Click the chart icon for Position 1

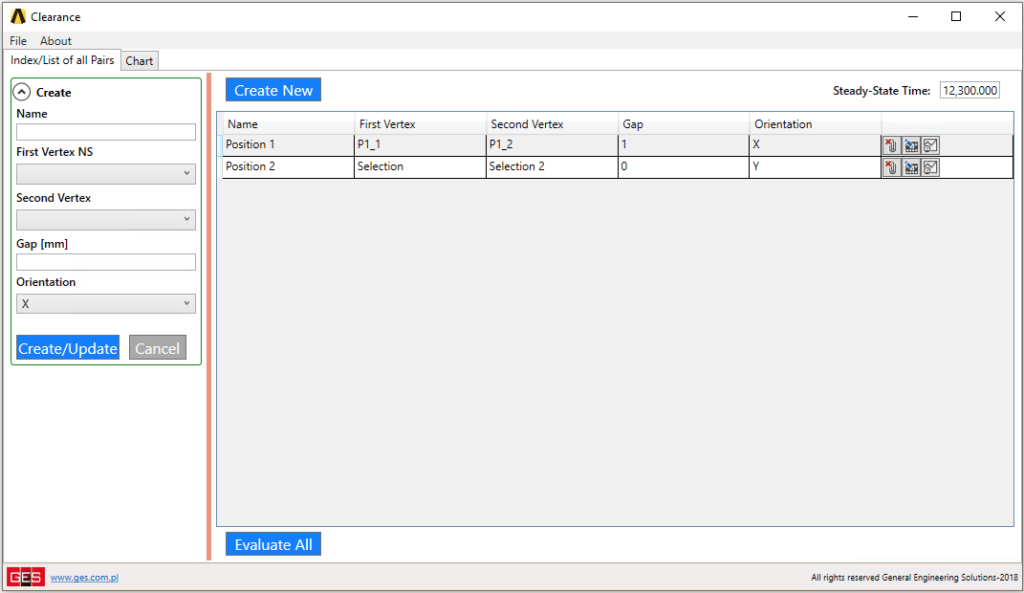click(x=930, y=146)
